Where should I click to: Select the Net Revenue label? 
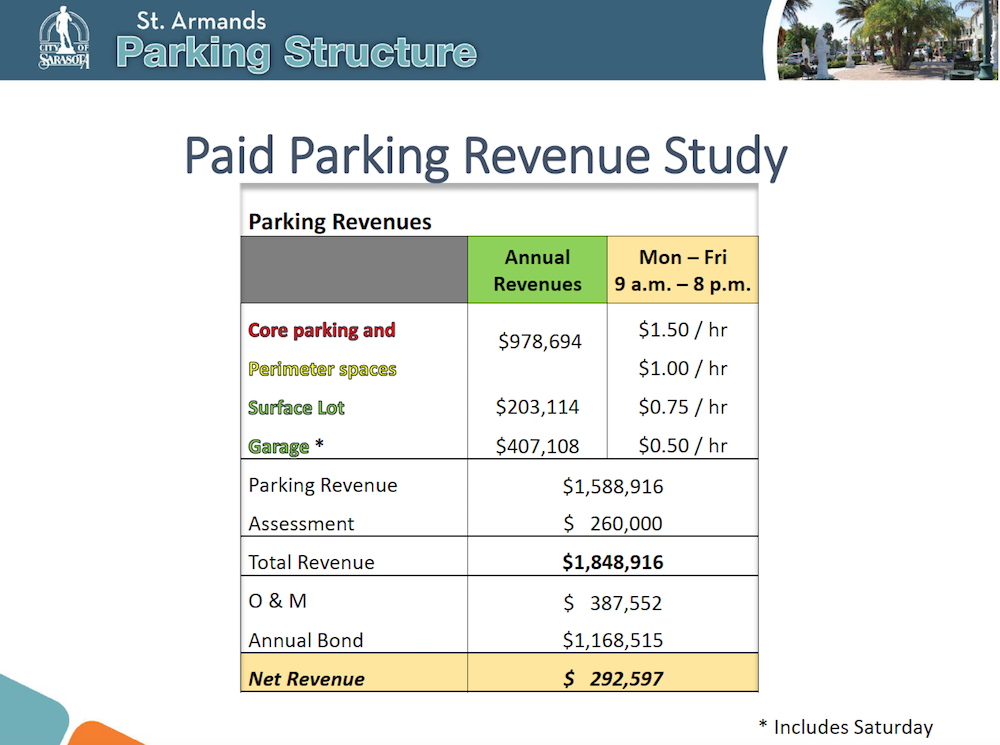306,679
